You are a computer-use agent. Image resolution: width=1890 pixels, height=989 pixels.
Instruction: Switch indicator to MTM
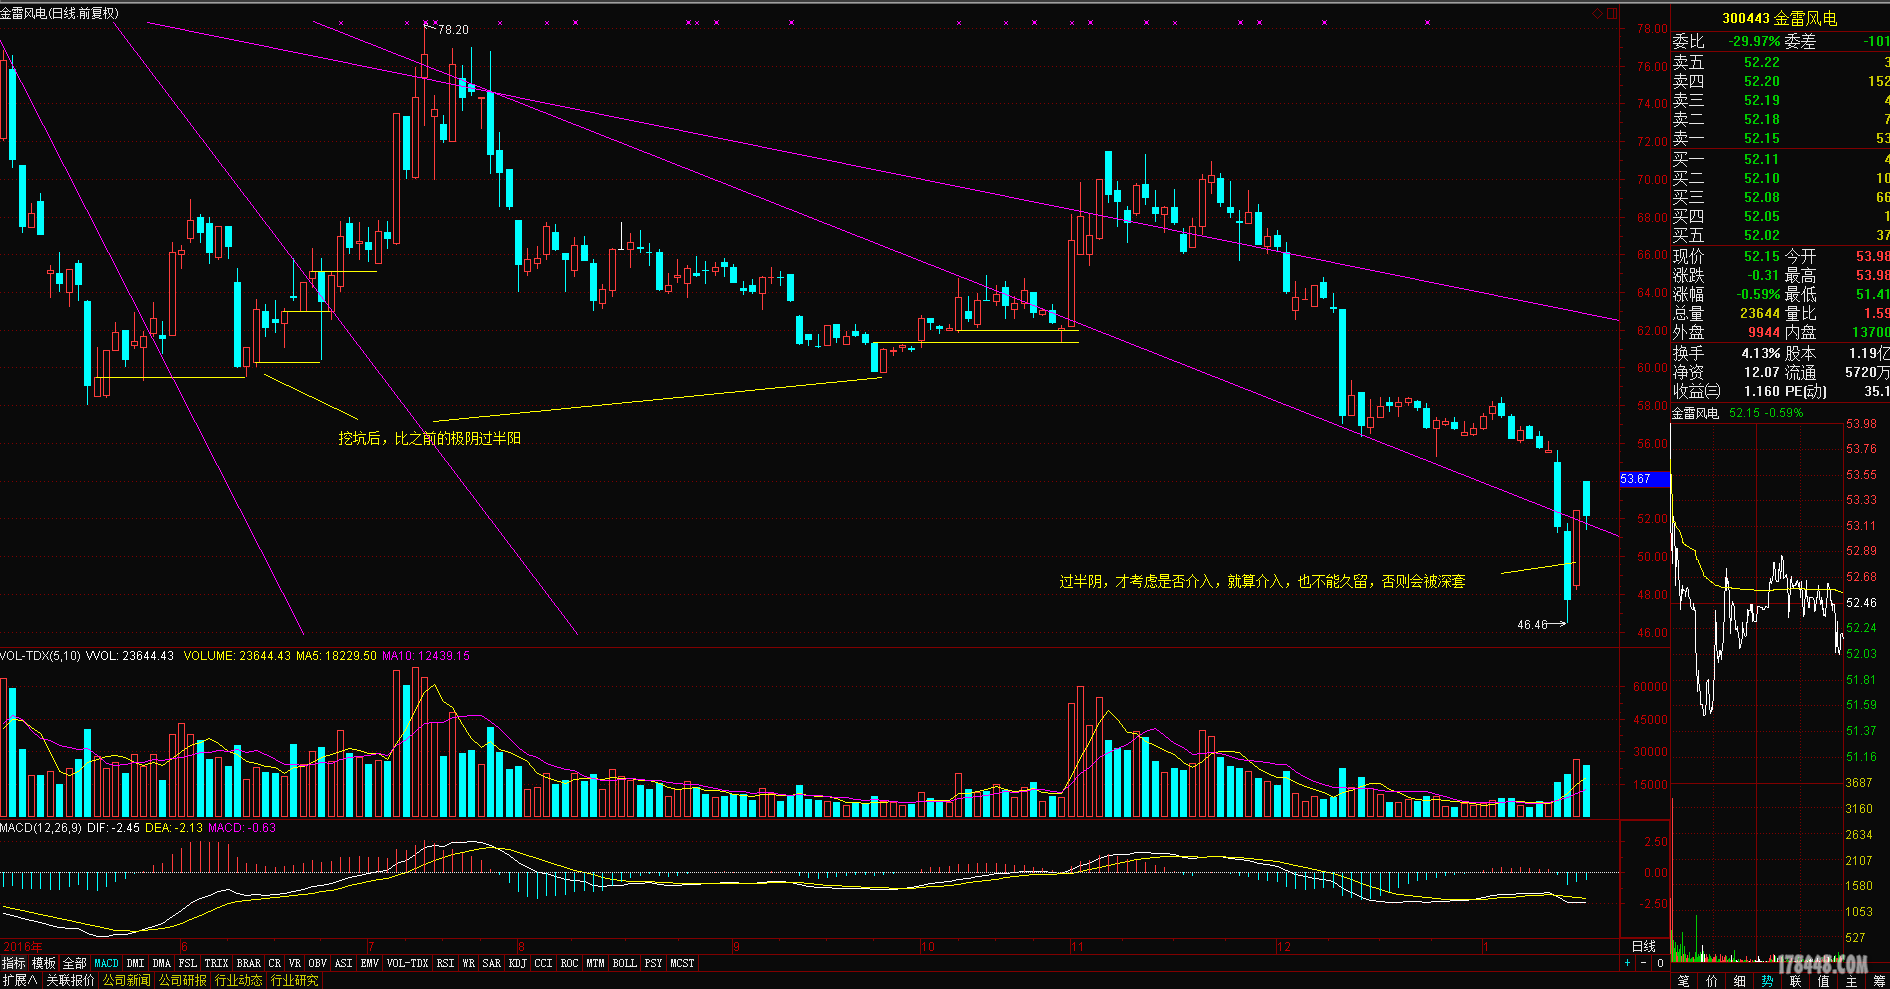[596, 963]
